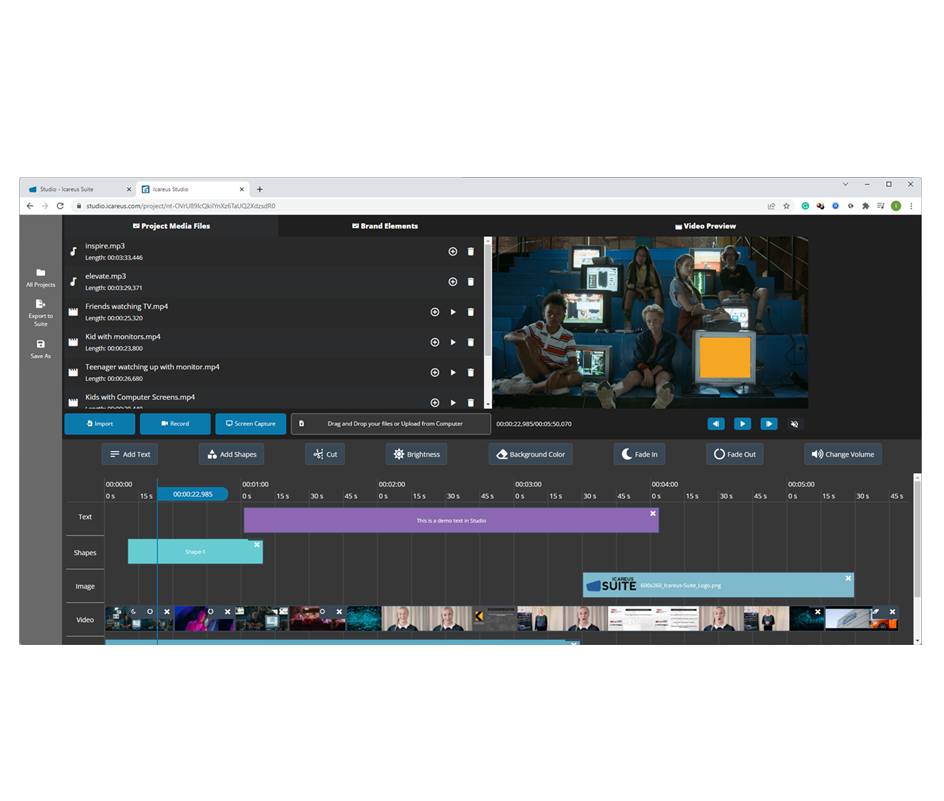944x801 pixels.
Task: Select Shape-1 clip on Shapes track
Action: pyautogui.click(x=195, y=552)
